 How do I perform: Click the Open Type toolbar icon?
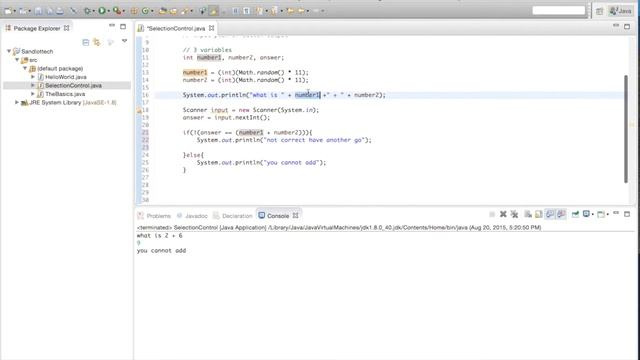pyautogui.click(x=162, y=11)
